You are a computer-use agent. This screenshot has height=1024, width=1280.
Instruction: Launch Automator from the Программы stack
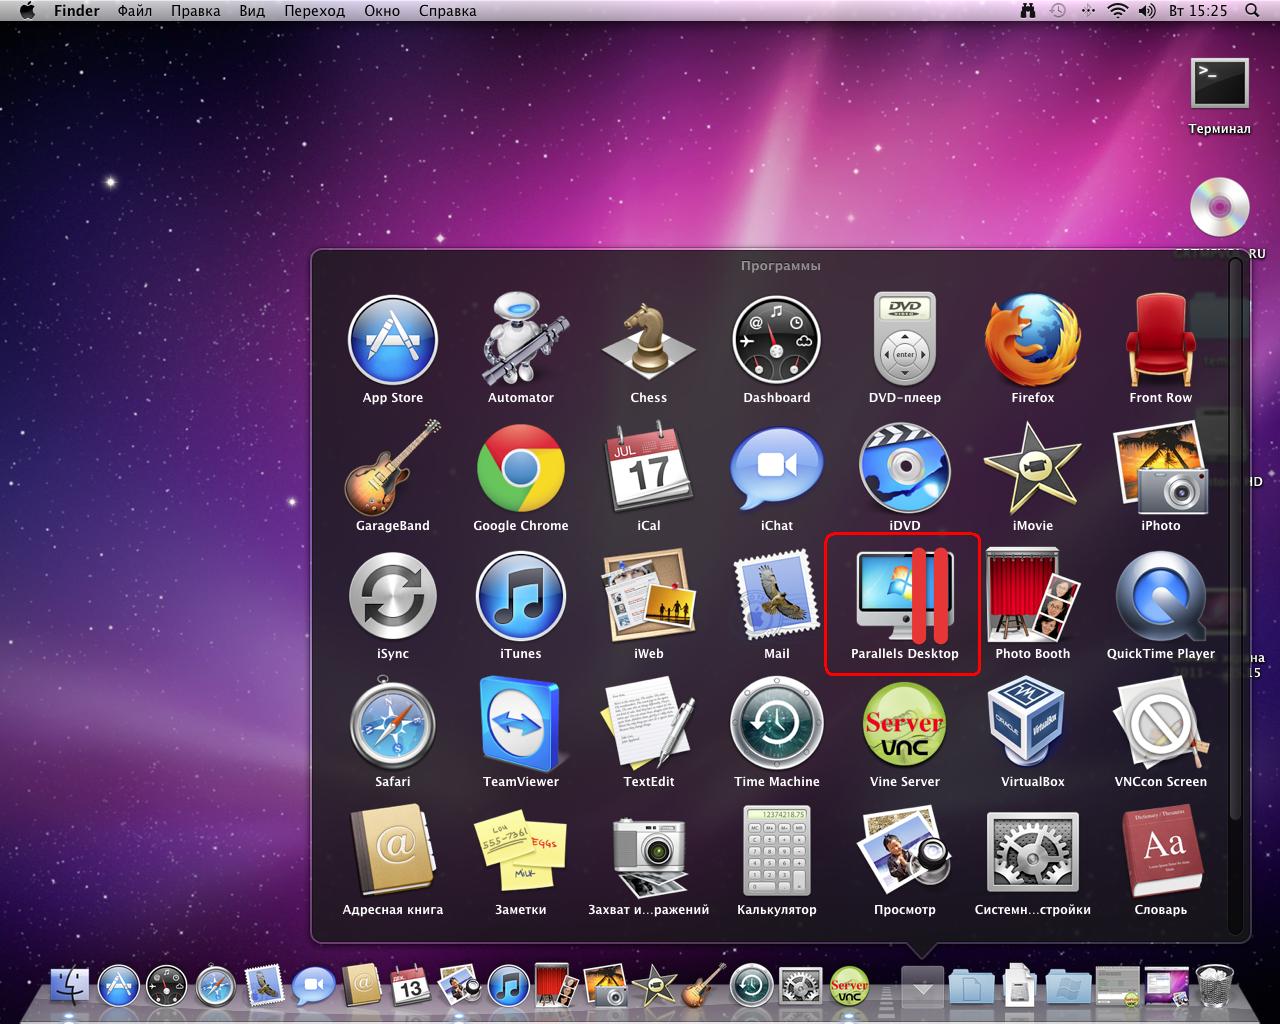tap(521, 341)
